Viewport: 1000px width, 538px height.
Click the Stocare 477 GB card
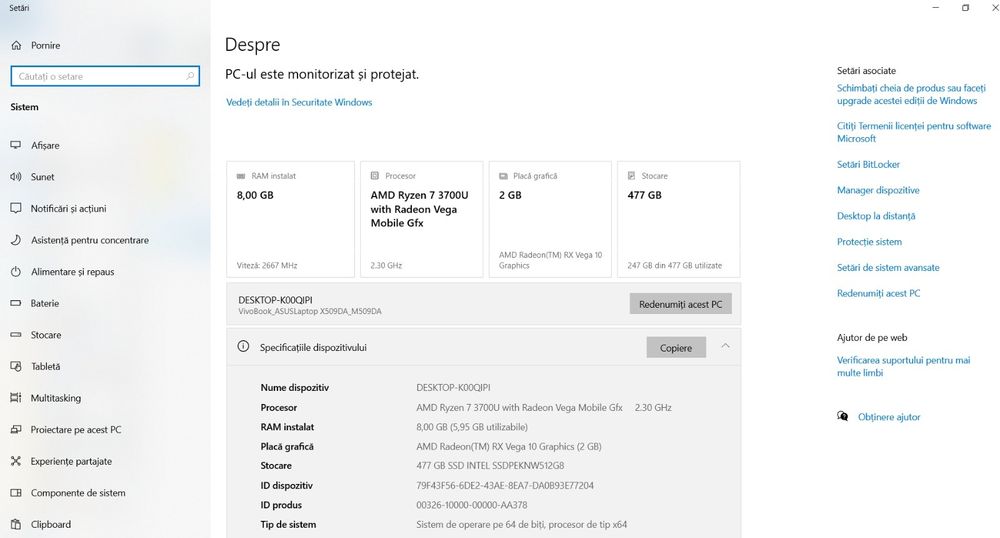(679, 219)
